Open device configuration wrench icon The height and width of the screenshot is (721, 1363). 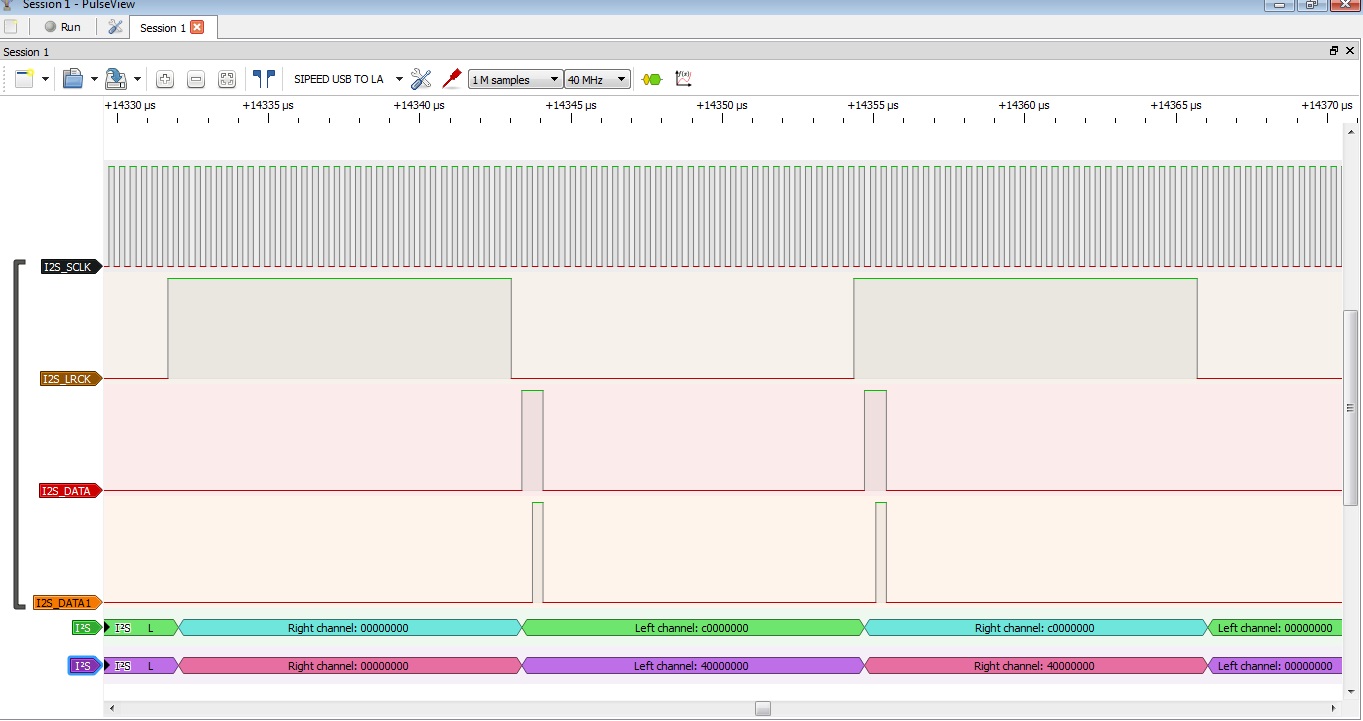coord(421,79)
